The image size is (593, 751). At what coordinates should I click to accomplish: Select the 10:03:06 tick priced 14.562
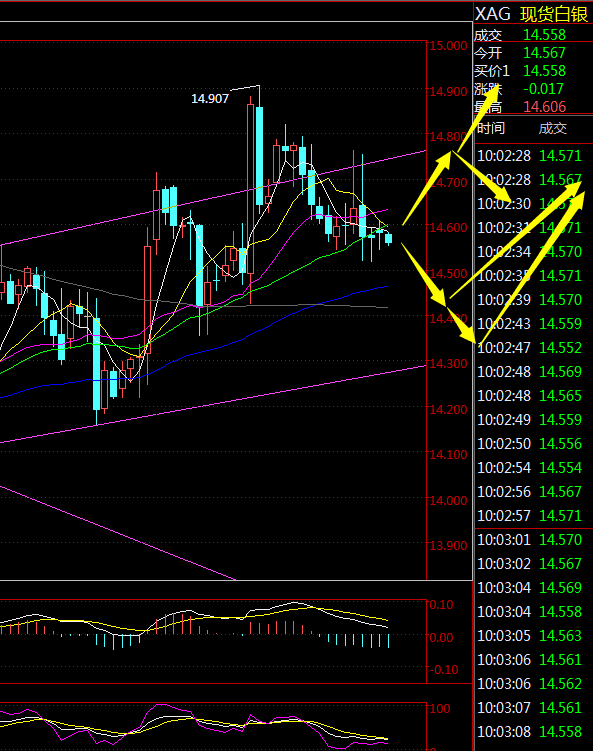tap(529, 683)
